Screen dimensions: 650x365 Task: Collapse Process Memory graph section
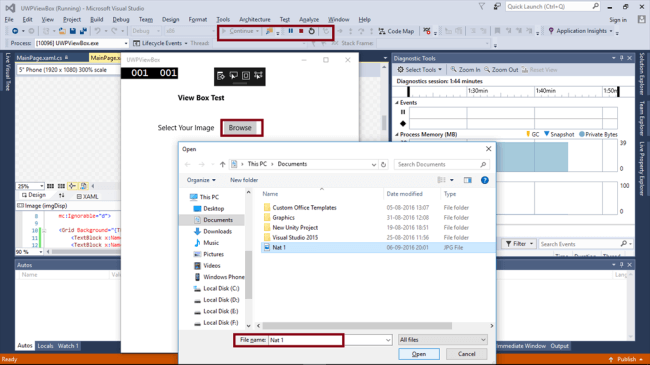[x=397, y=134]
